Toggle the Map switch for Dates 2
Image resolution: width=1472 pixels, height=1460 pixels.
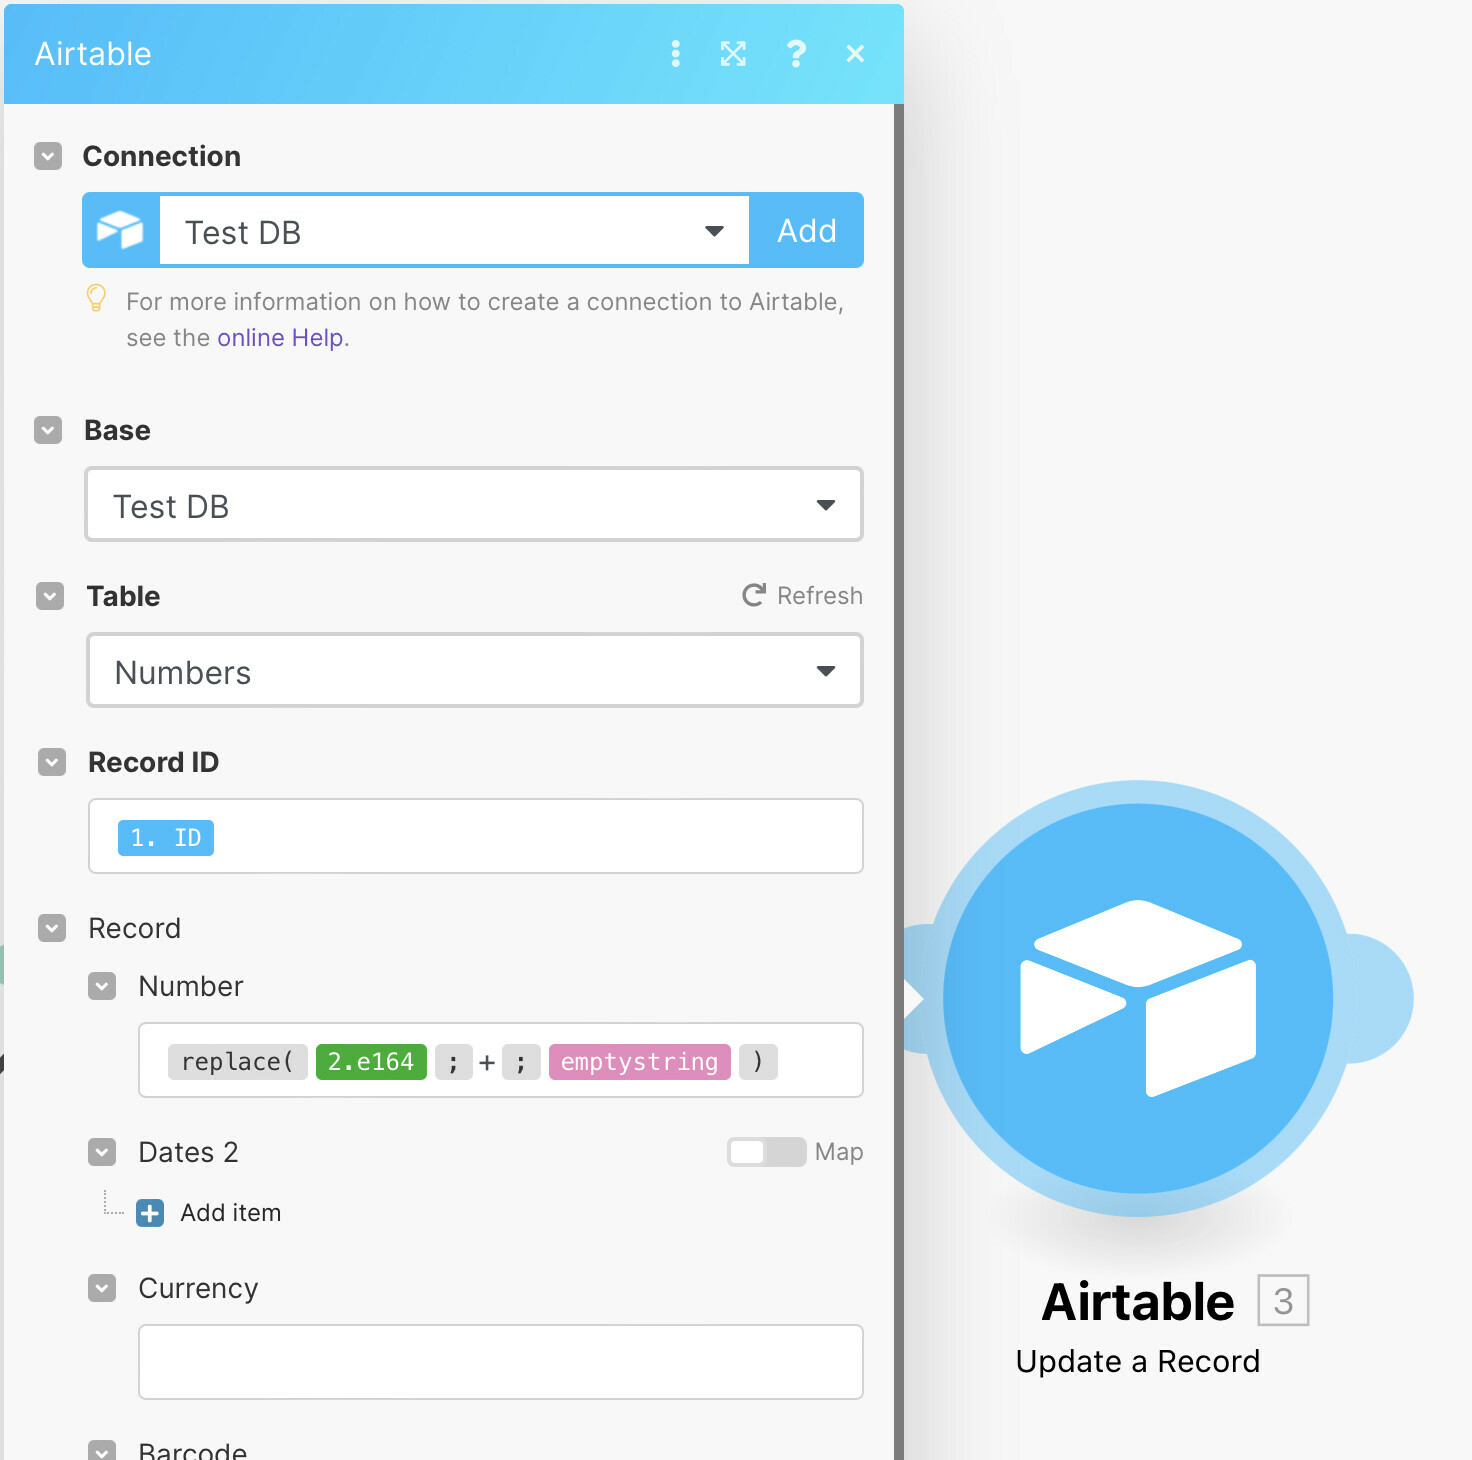pyautogui.click(x=766, y=1152)
